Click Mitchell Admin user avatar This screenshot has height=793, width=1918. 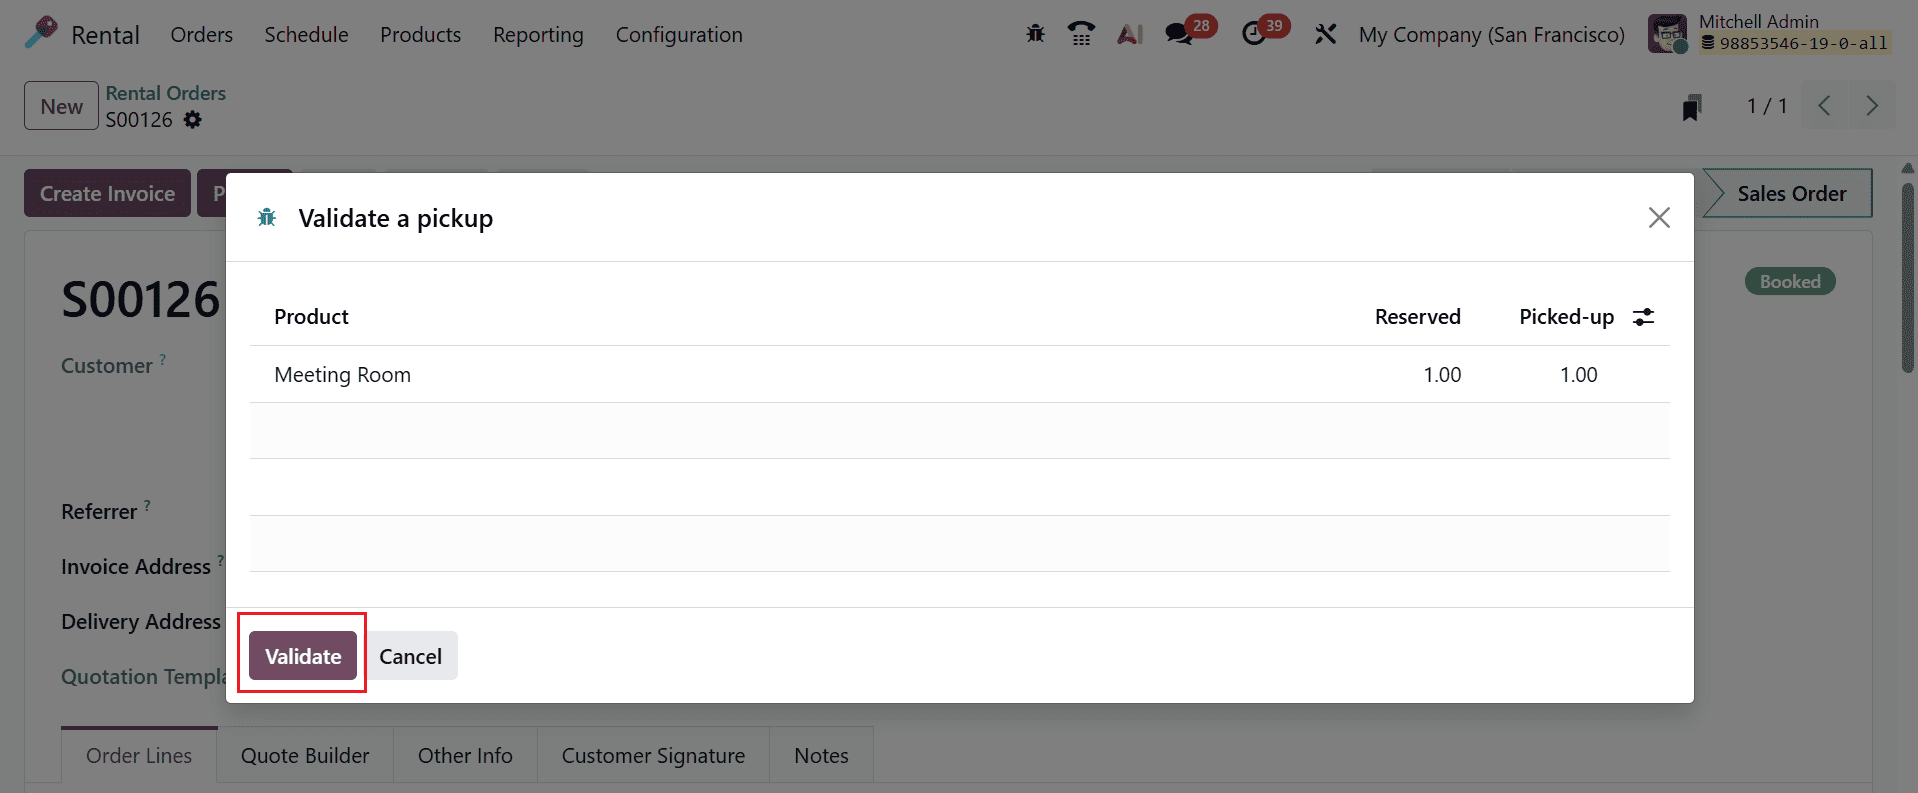[1667, 34]
